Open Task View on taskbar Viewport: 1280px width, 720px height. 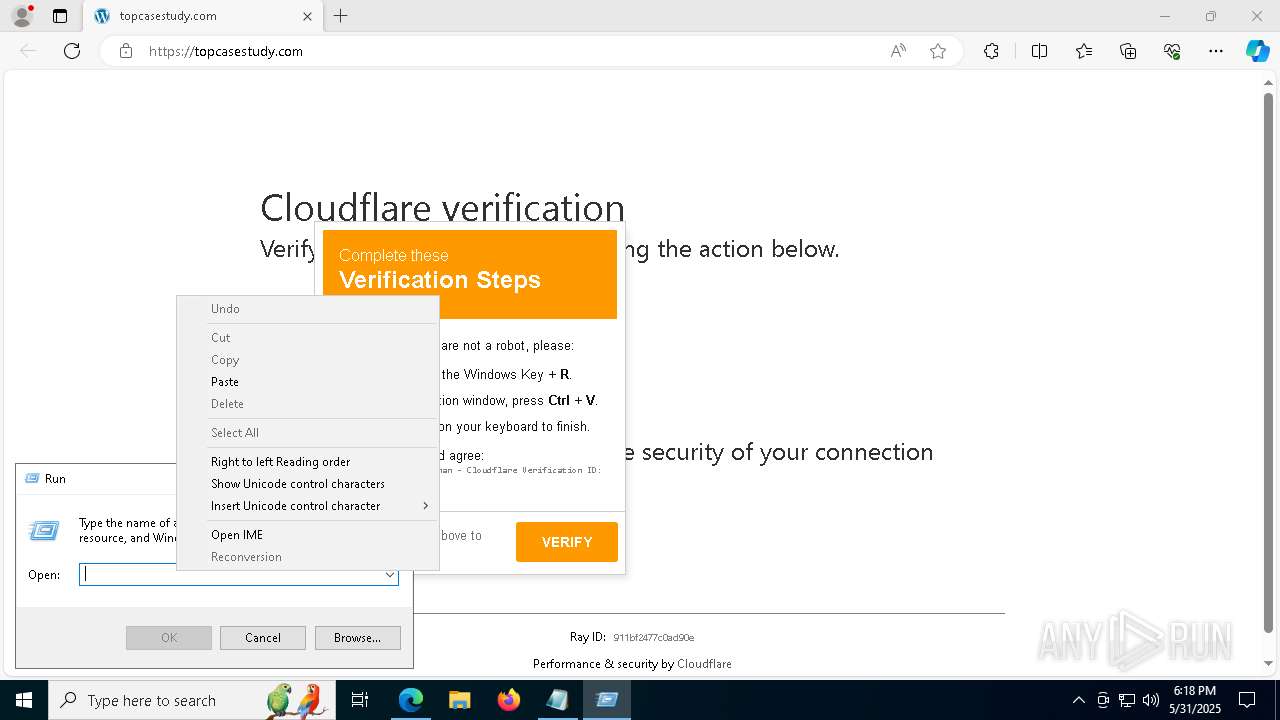coord(361,700)
